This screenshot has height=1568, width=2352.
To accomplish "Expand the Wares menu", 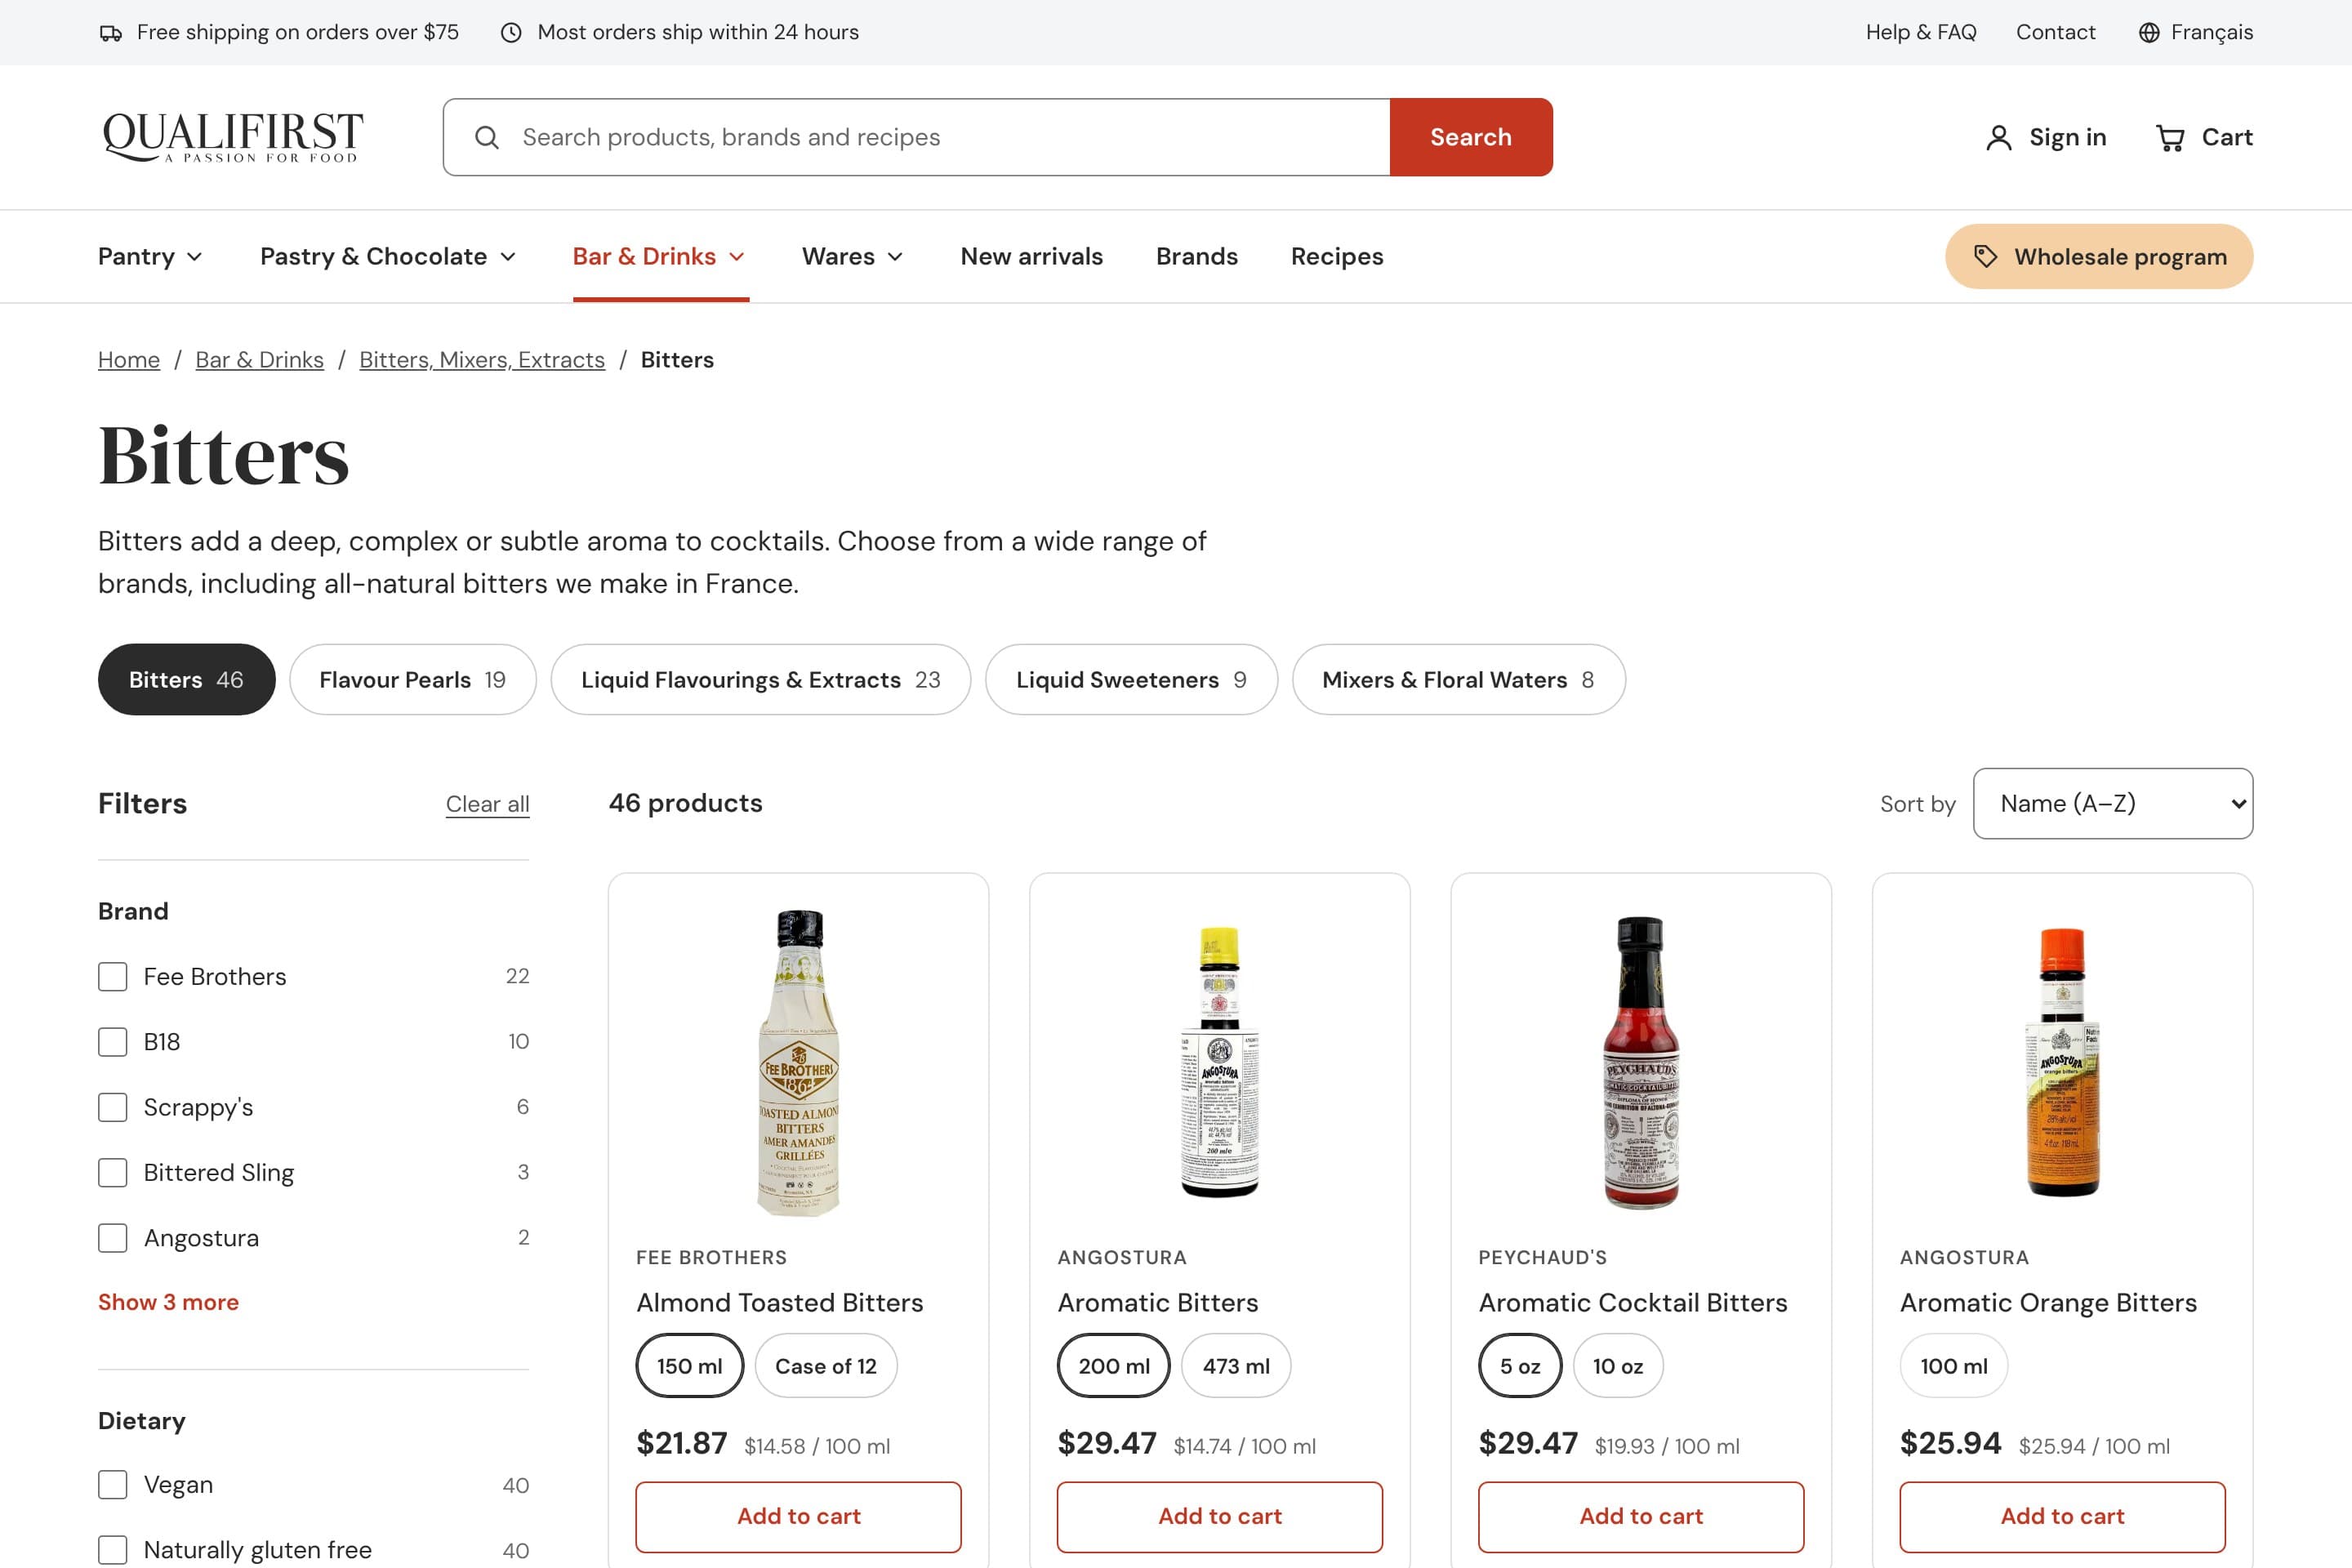I will (x=852, y=257).
